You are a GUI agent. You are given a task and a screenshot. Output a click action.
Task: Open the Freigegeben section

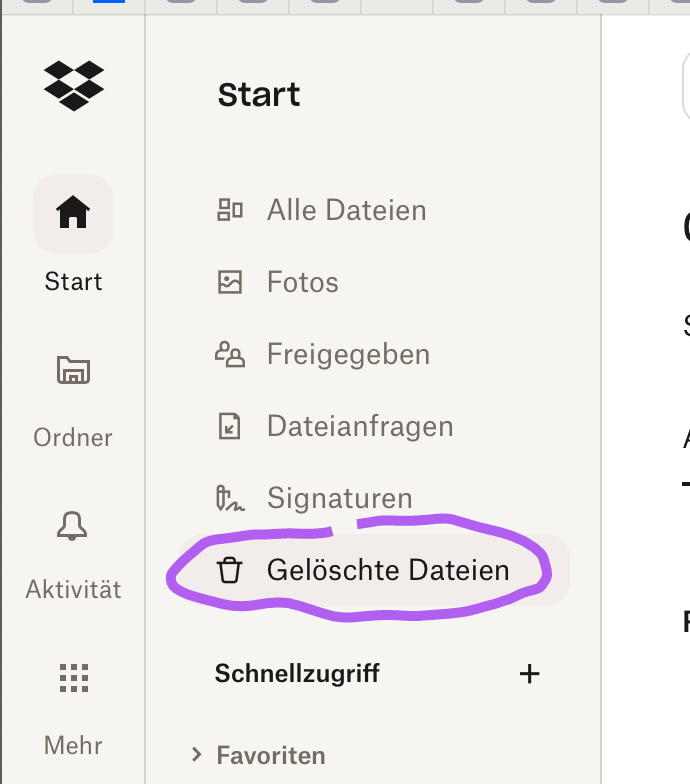(348, 354)
